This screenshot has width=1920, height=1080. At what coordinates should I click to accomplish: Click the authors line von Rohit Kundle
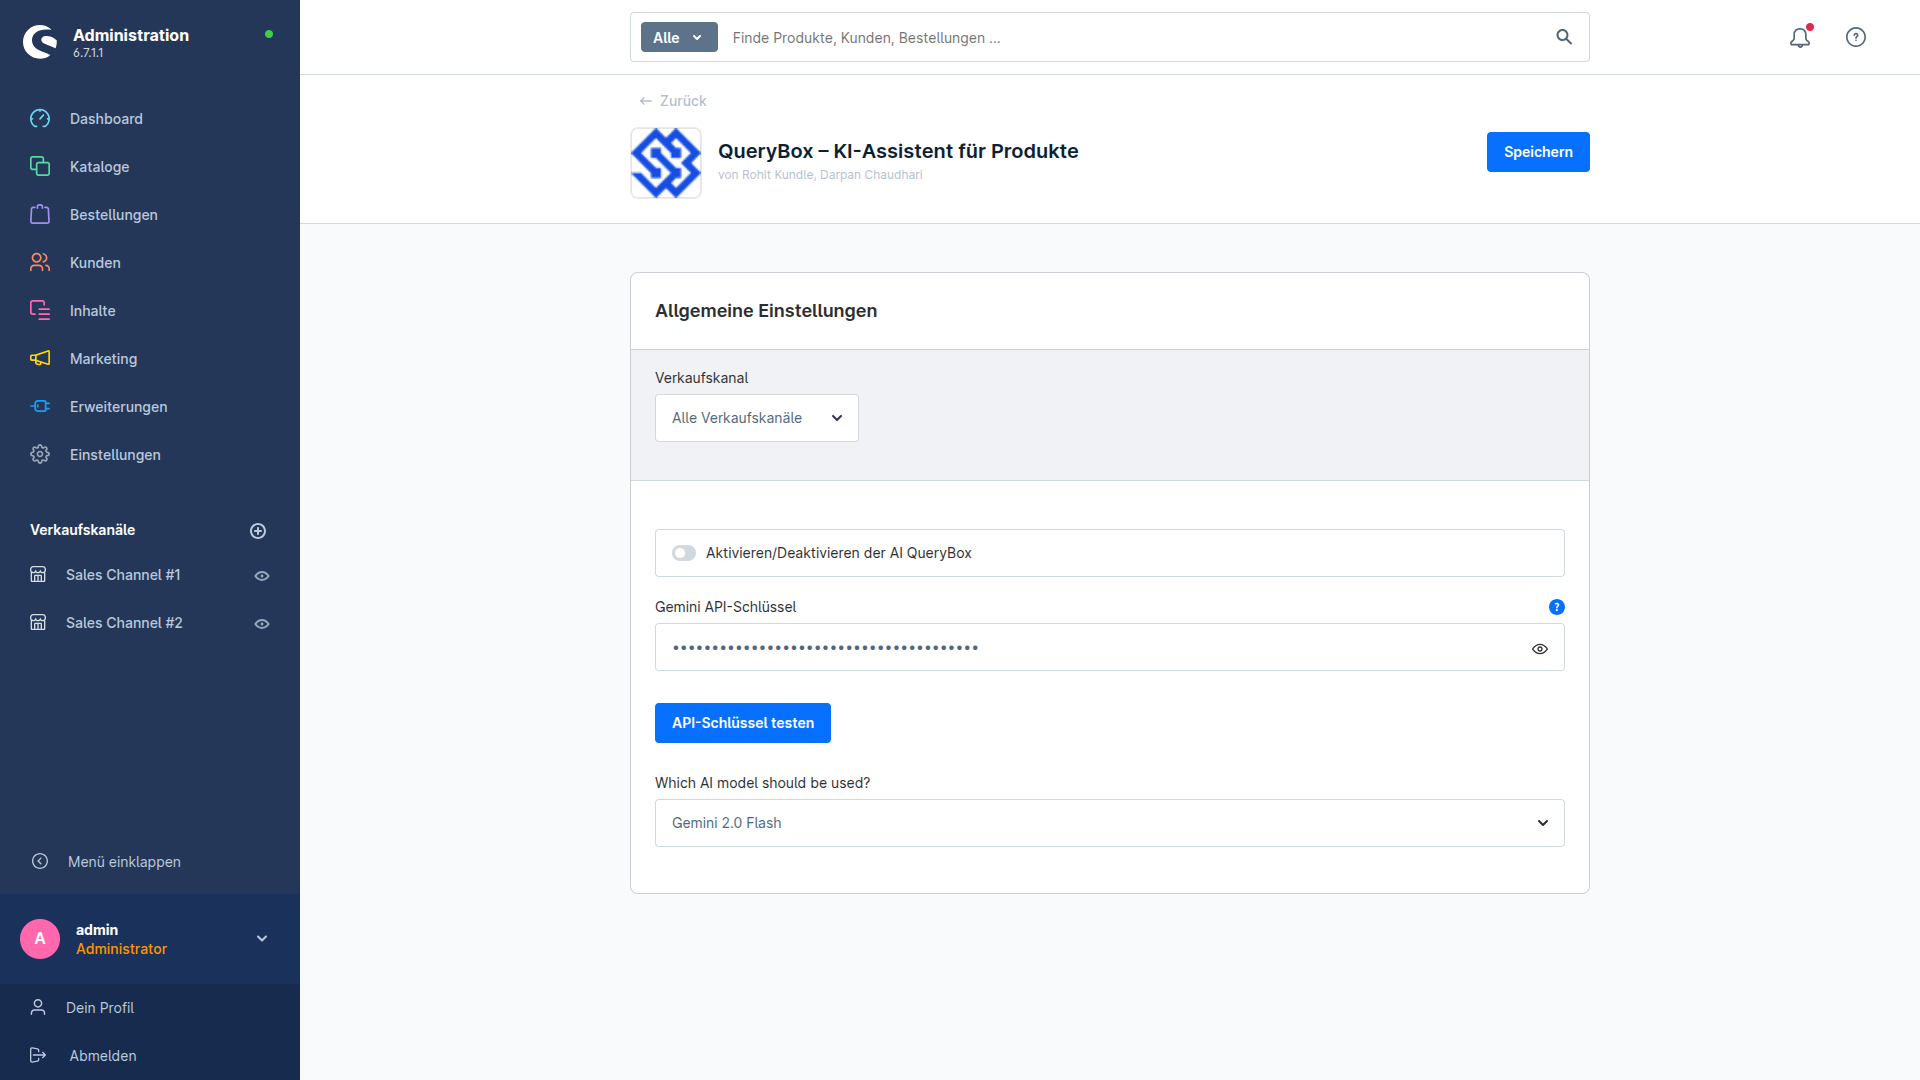click(820, 175)
